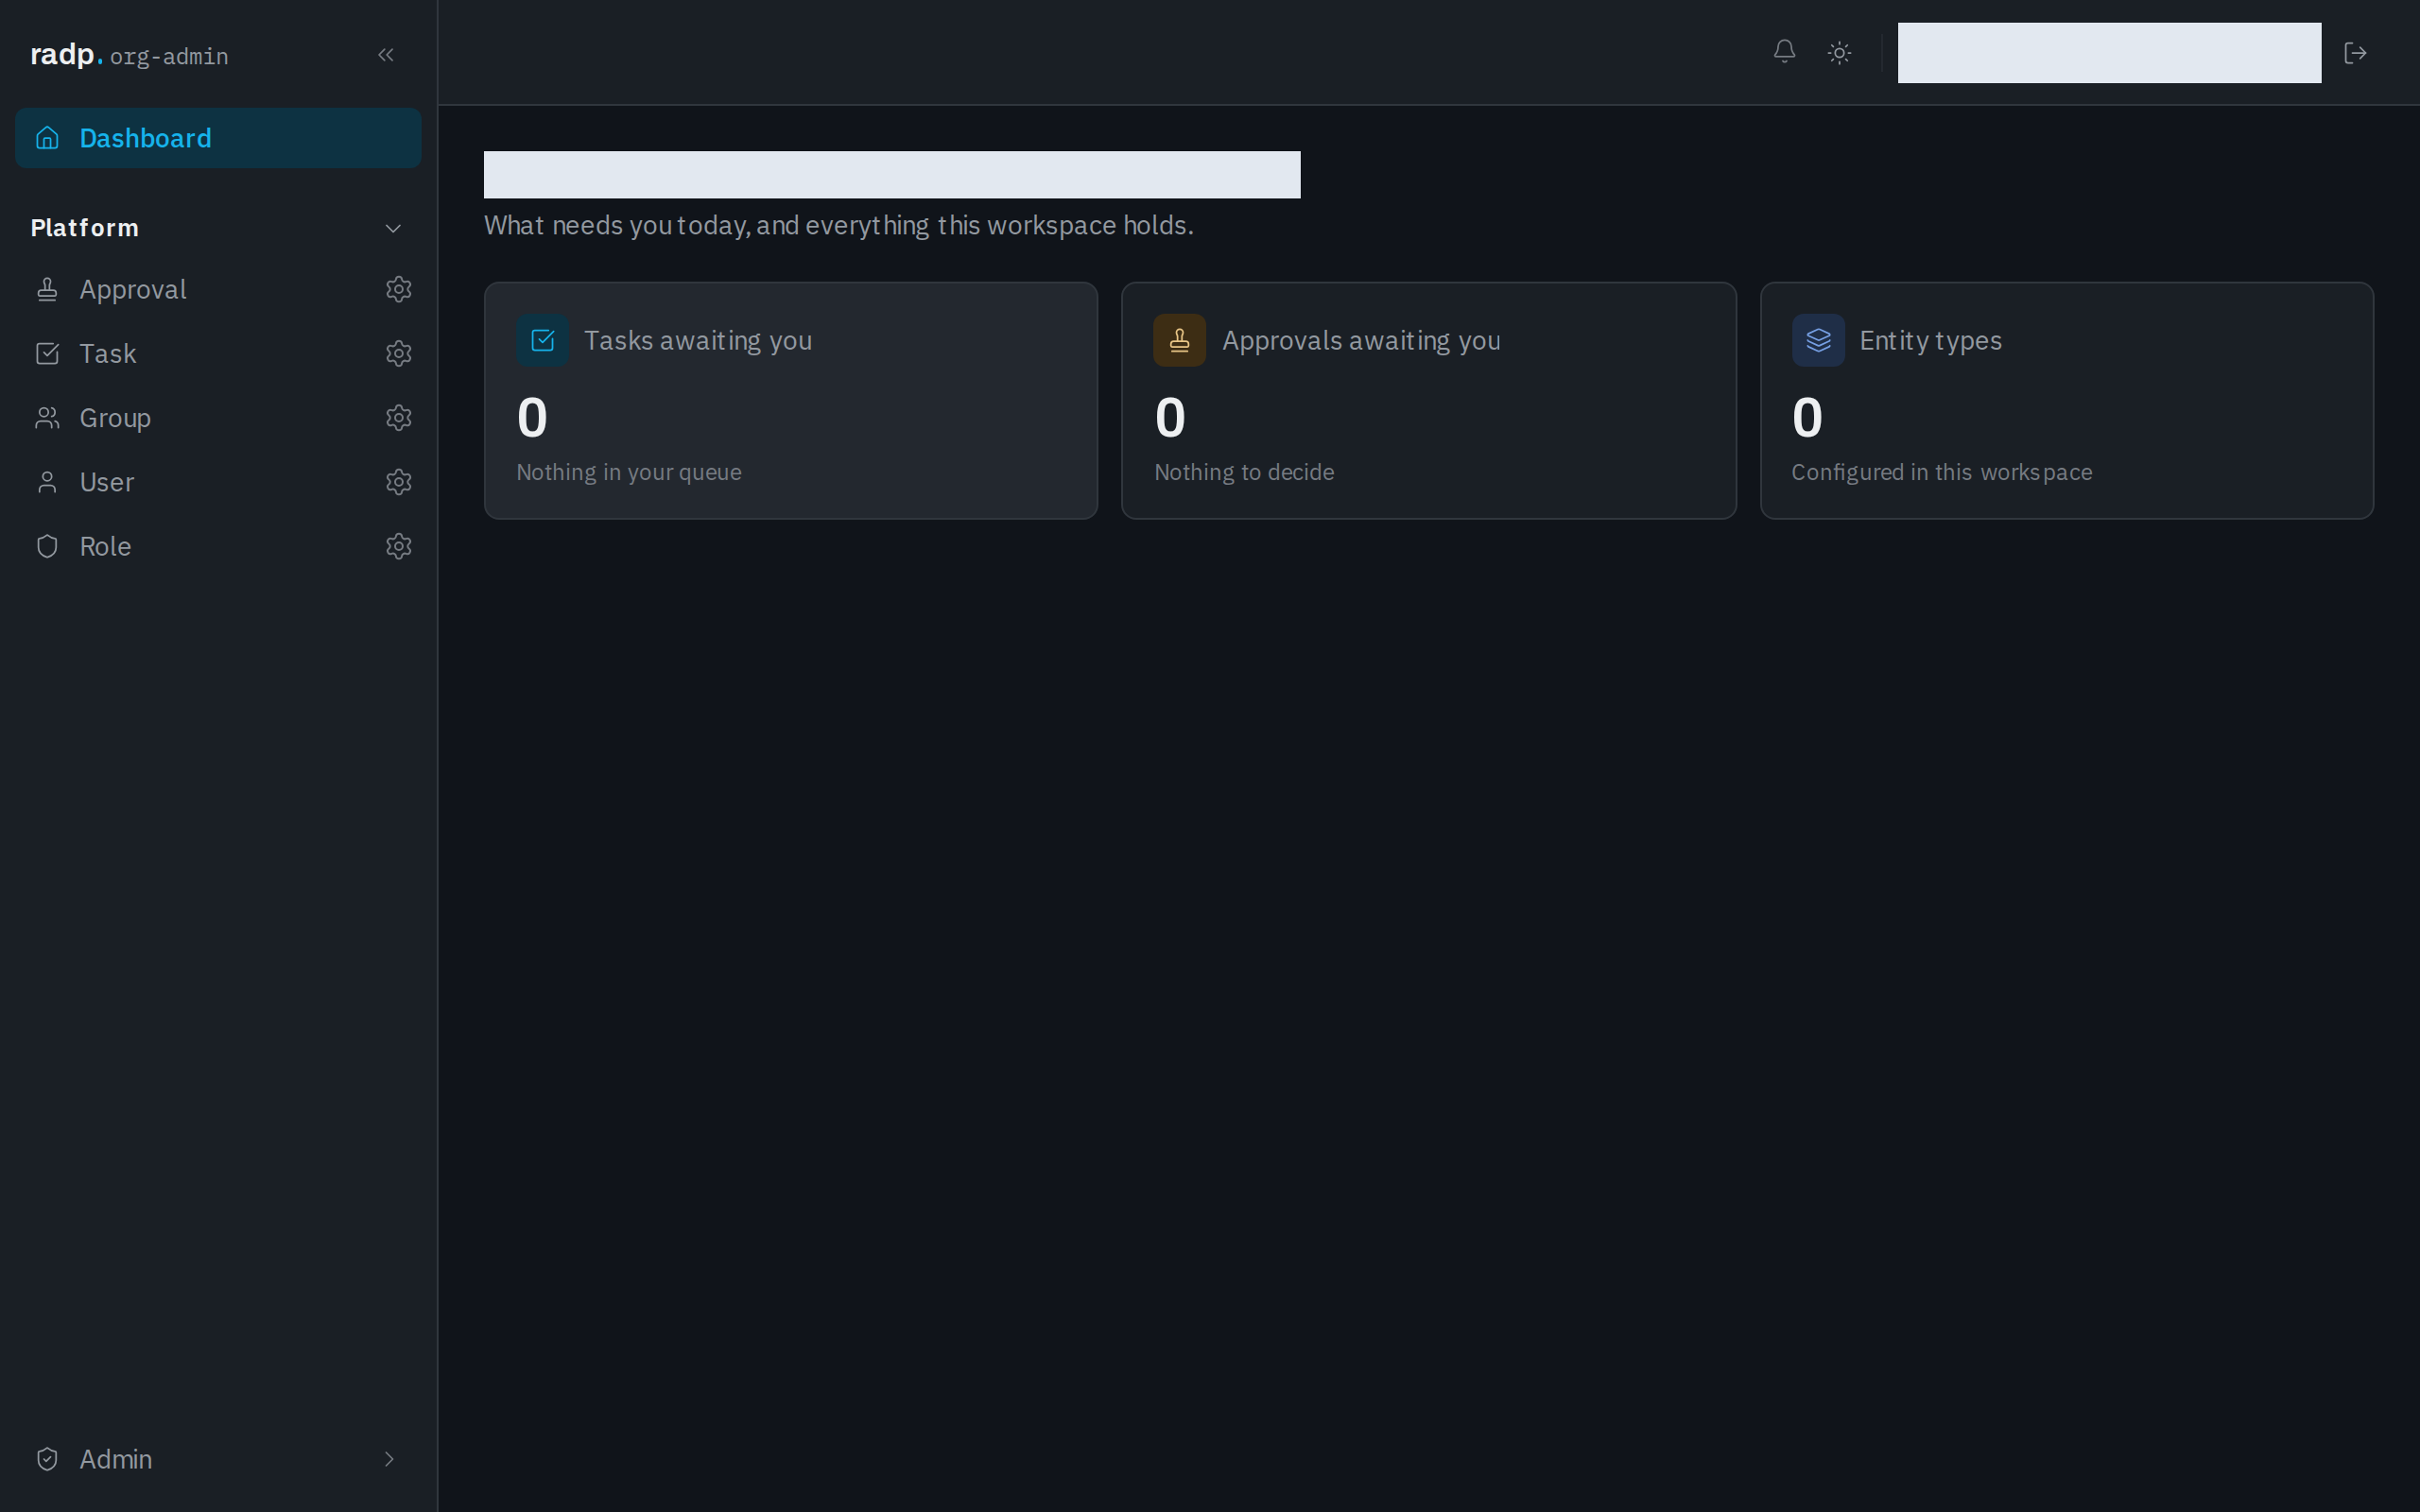Click the Approval stamp icon in sidebar
The height and width of the screenshot is (1512, 2420).
coord(47,289)
